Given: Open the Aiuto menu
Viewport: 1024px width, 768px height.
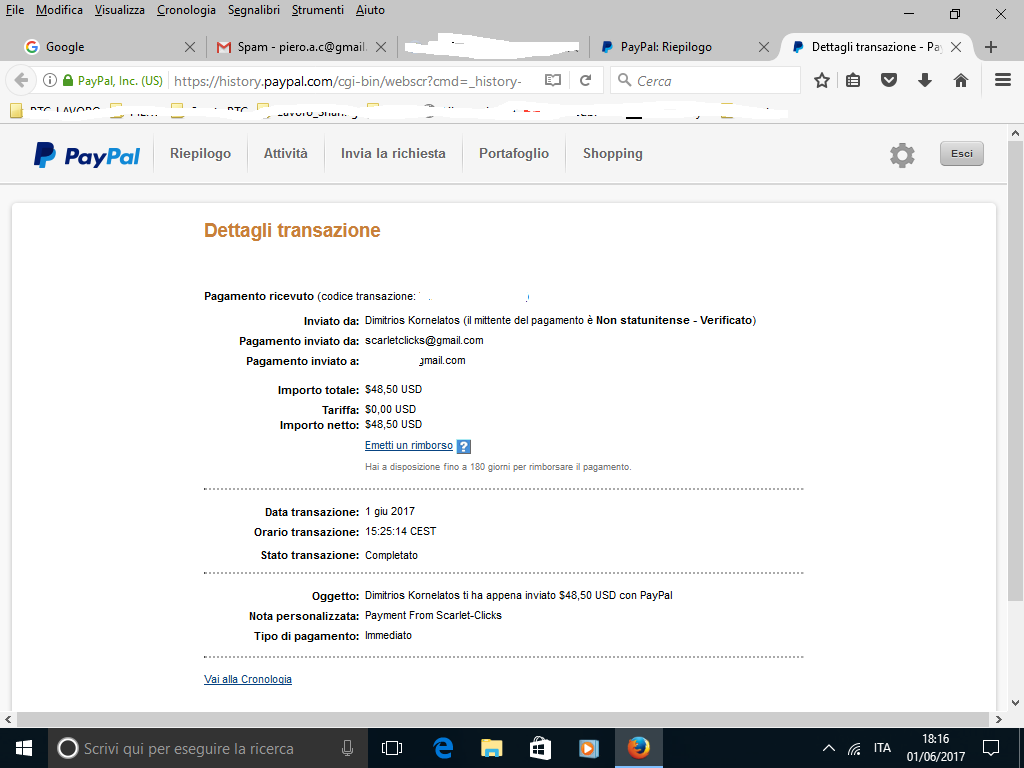Looking at the screenshot, I should point(370,10).
